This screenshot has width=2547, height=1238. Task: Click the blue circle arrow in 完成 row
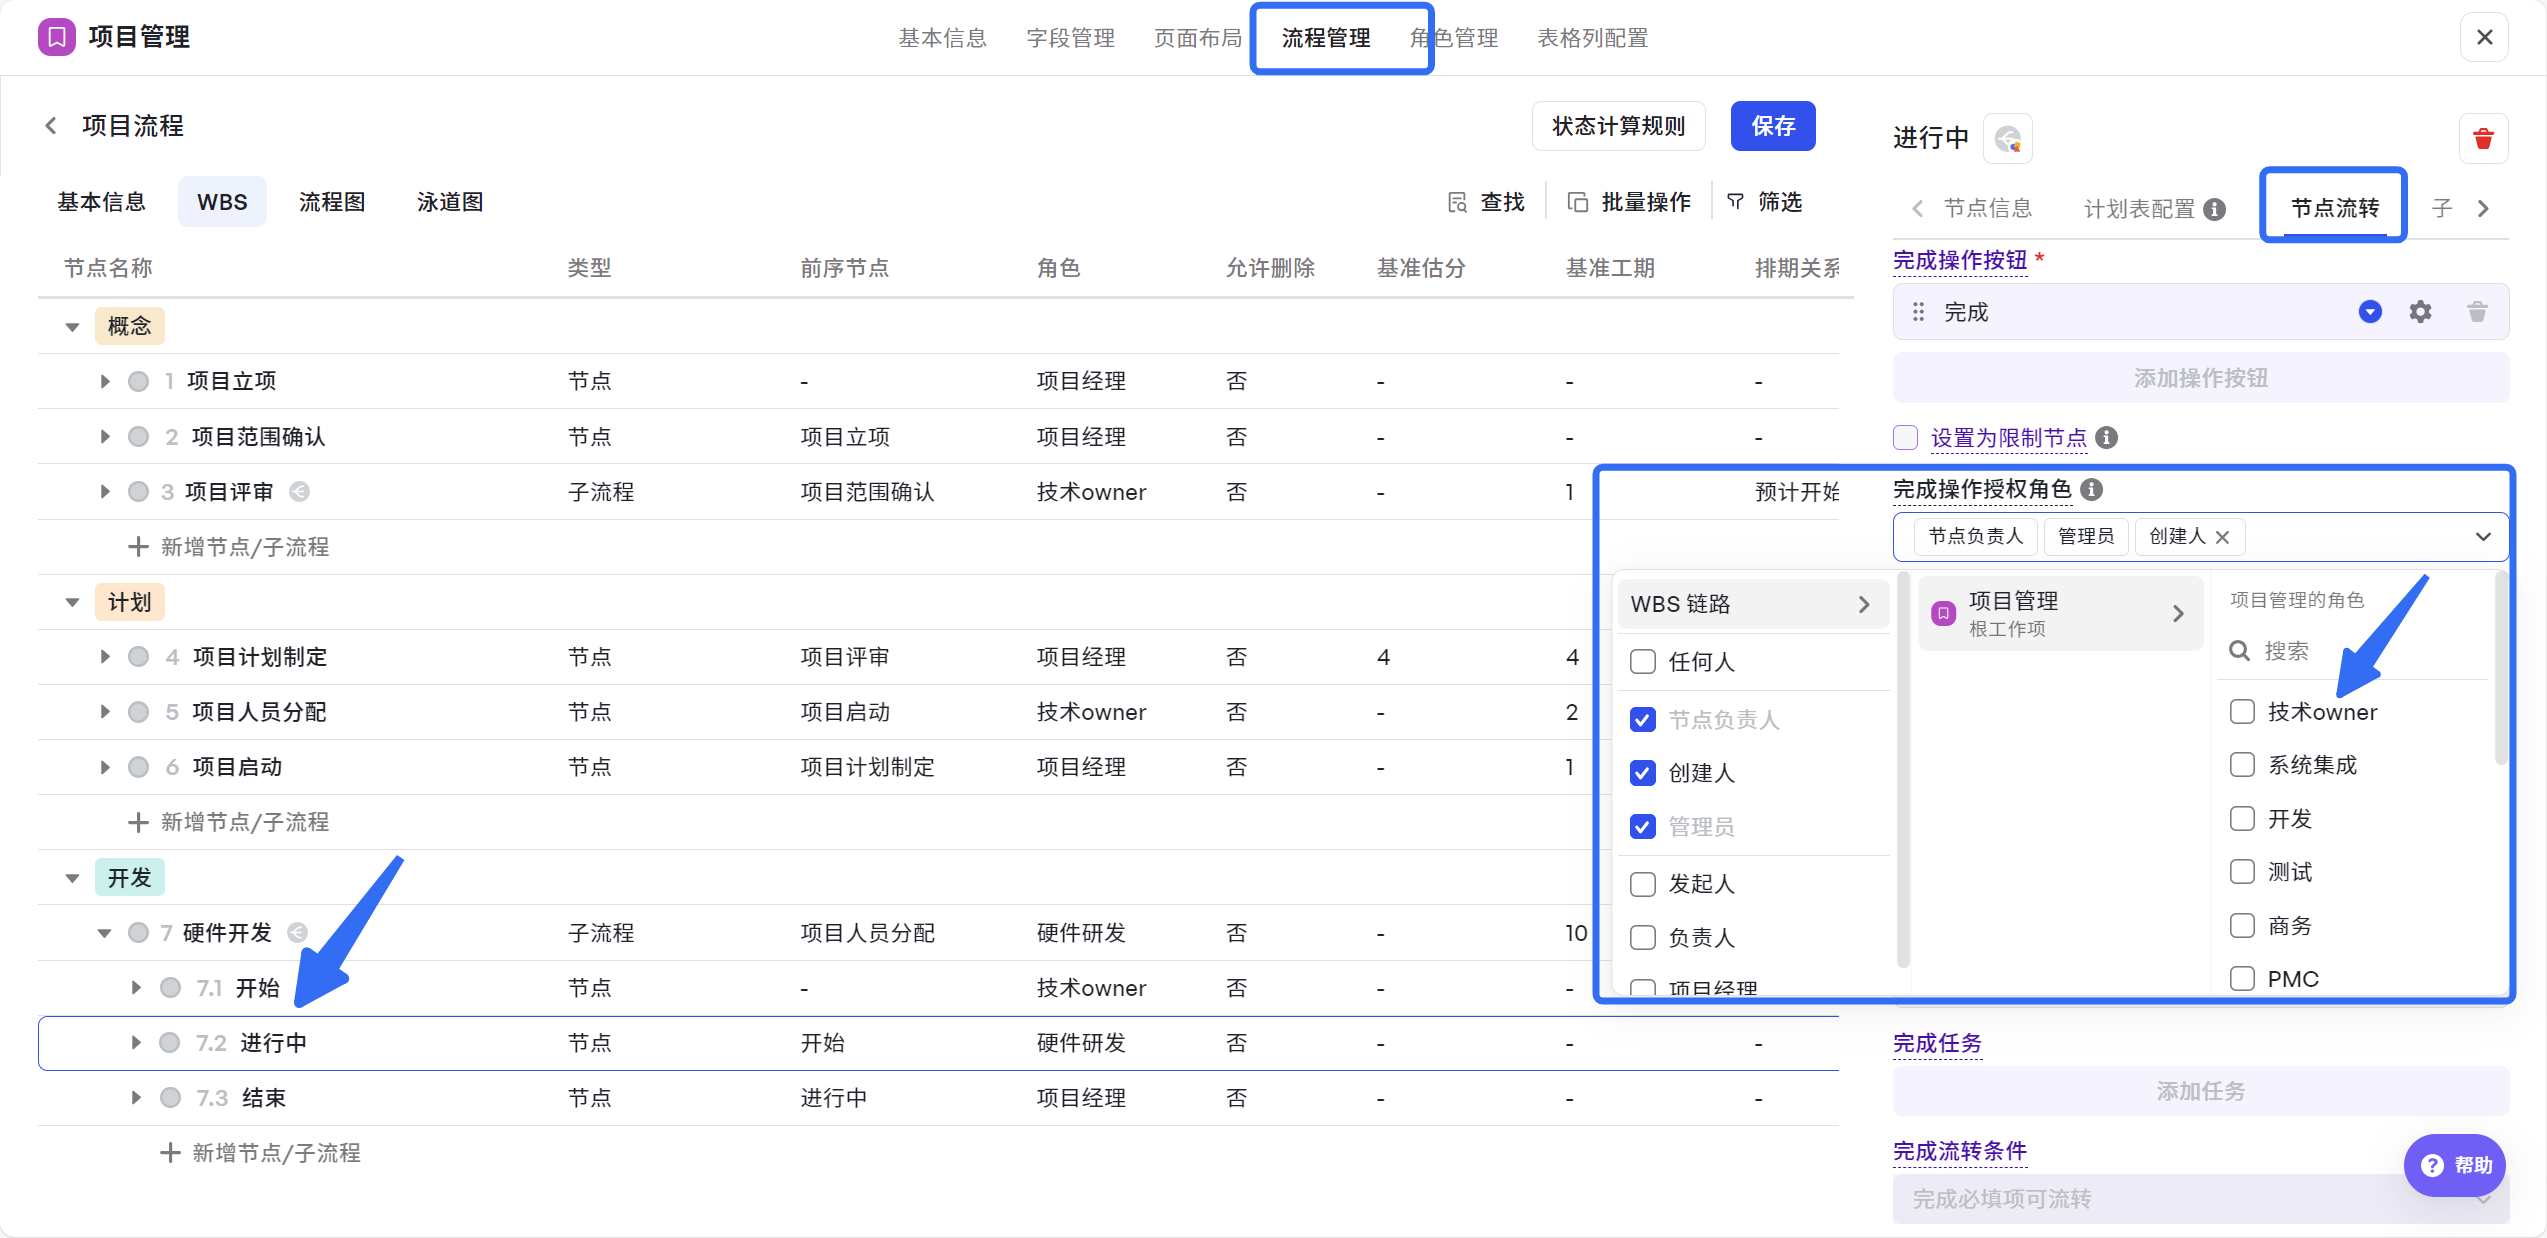tap(2370, 312)
